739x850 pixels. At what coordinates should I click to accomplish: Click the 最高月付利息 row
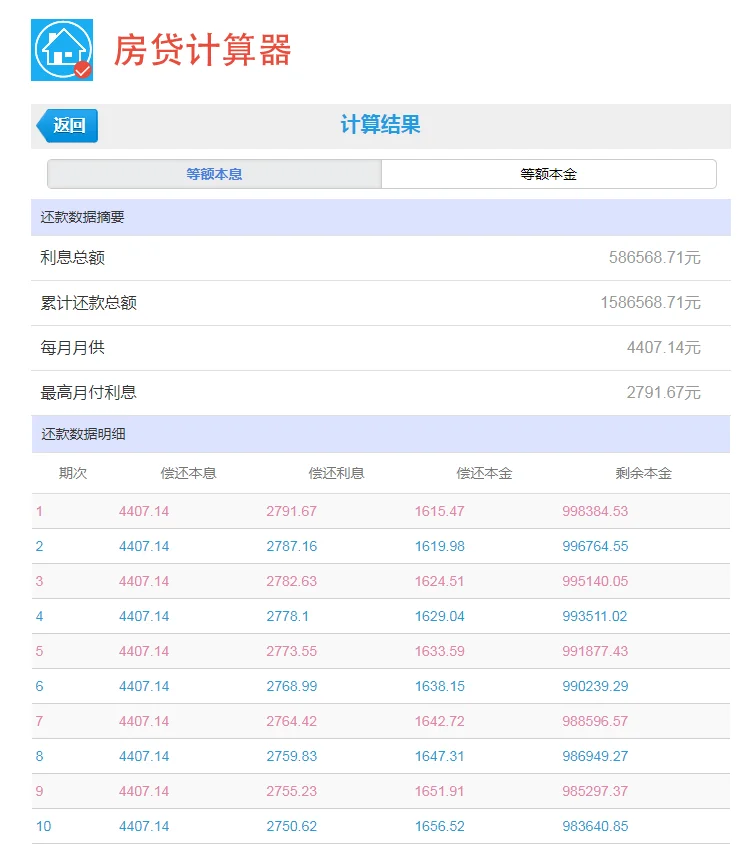point(380,393)
